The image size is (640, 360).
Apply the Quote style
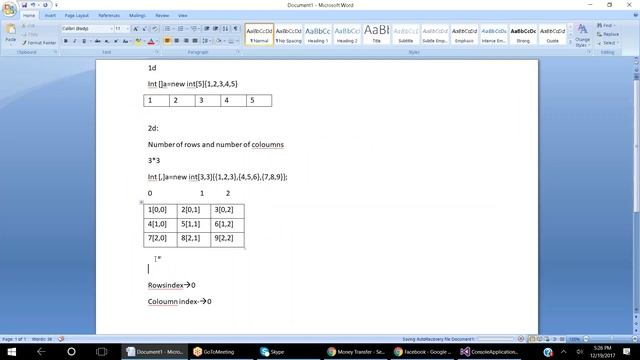(x=553, y=35)
